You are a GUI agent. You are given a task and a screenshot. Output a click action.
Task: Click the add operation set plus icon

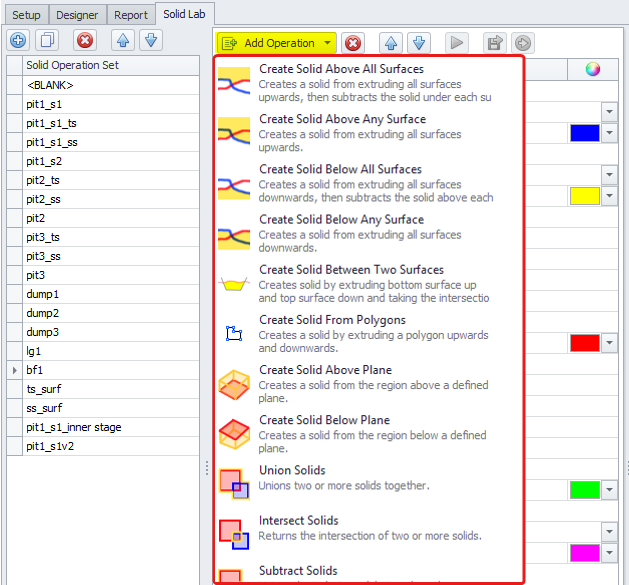coord(18,41)
